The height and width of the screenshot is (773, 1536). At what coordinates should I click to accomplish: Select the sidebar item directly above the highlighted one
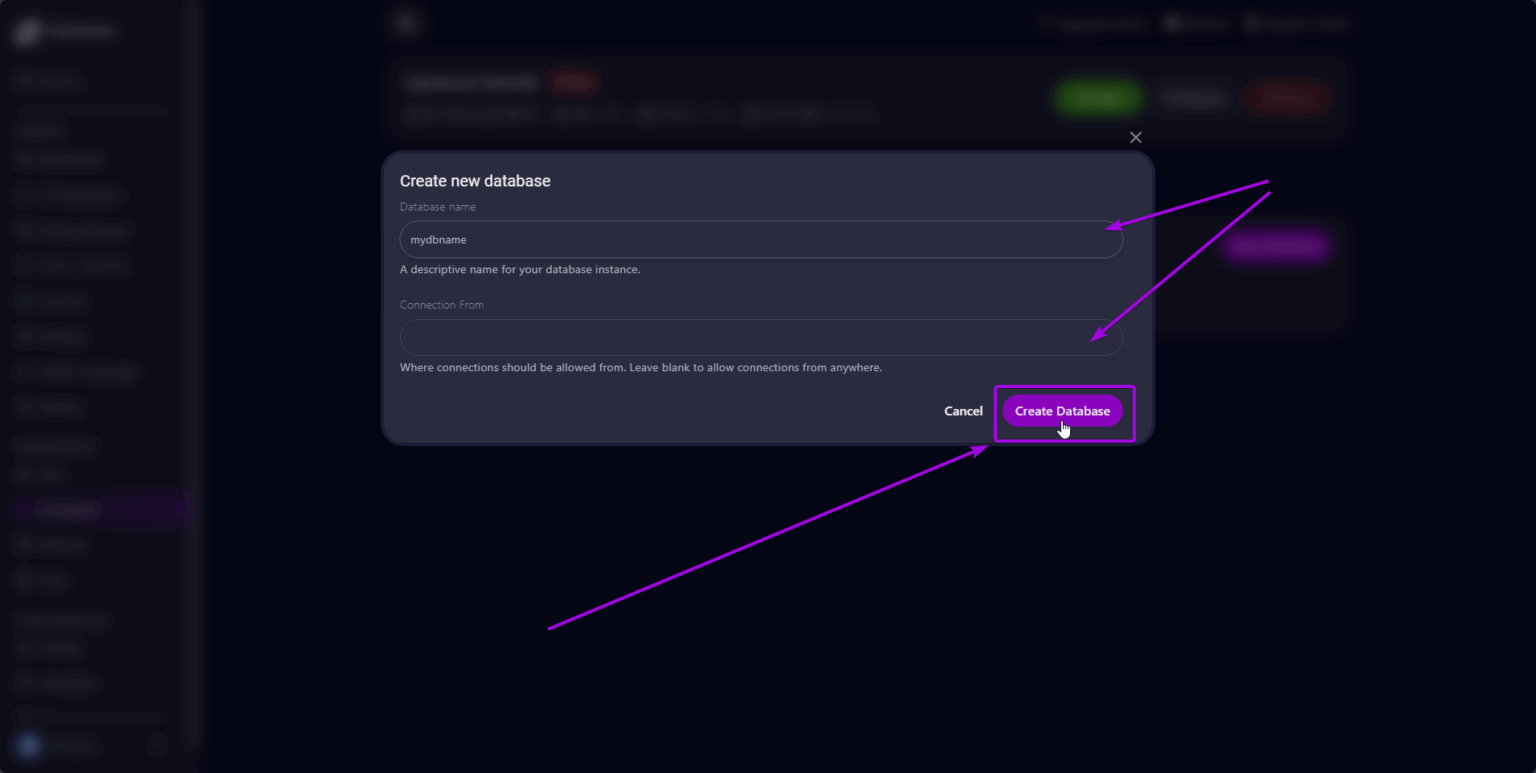pos(40,474)
